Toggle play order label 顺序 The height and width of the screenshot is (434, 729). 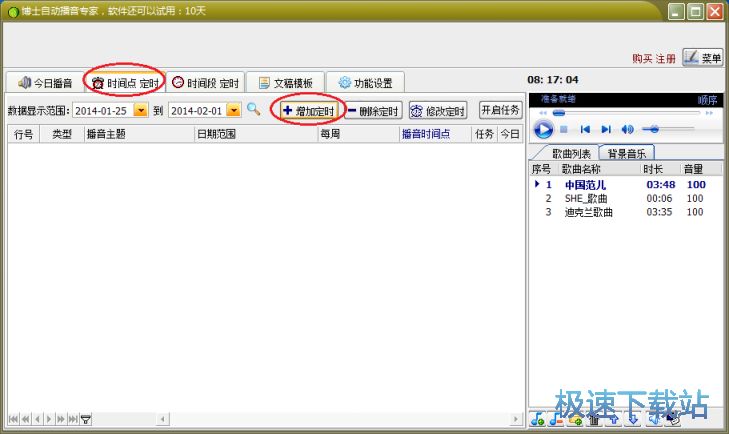pyautogui.click(x=707, y=100)
